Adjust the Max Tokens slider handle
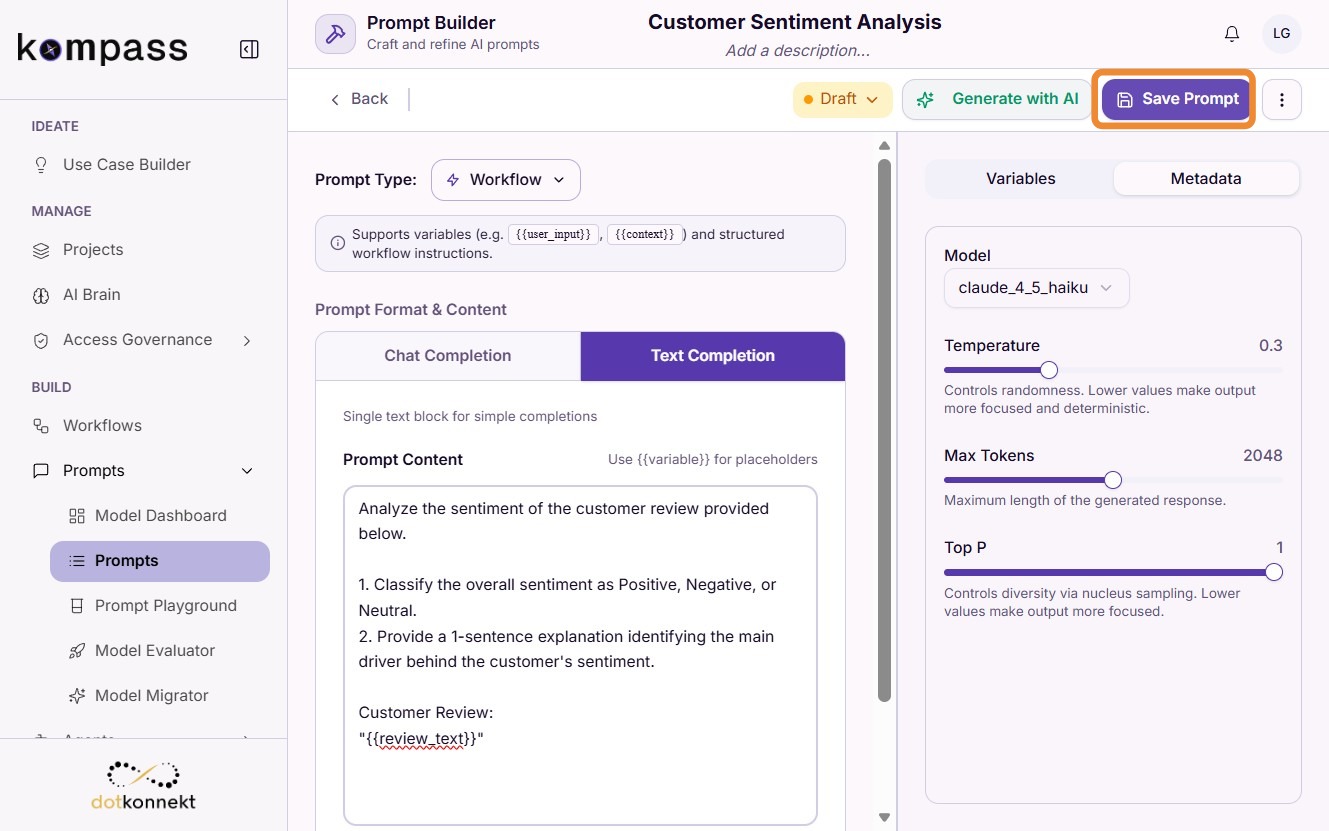 [x=1113, y=480]
